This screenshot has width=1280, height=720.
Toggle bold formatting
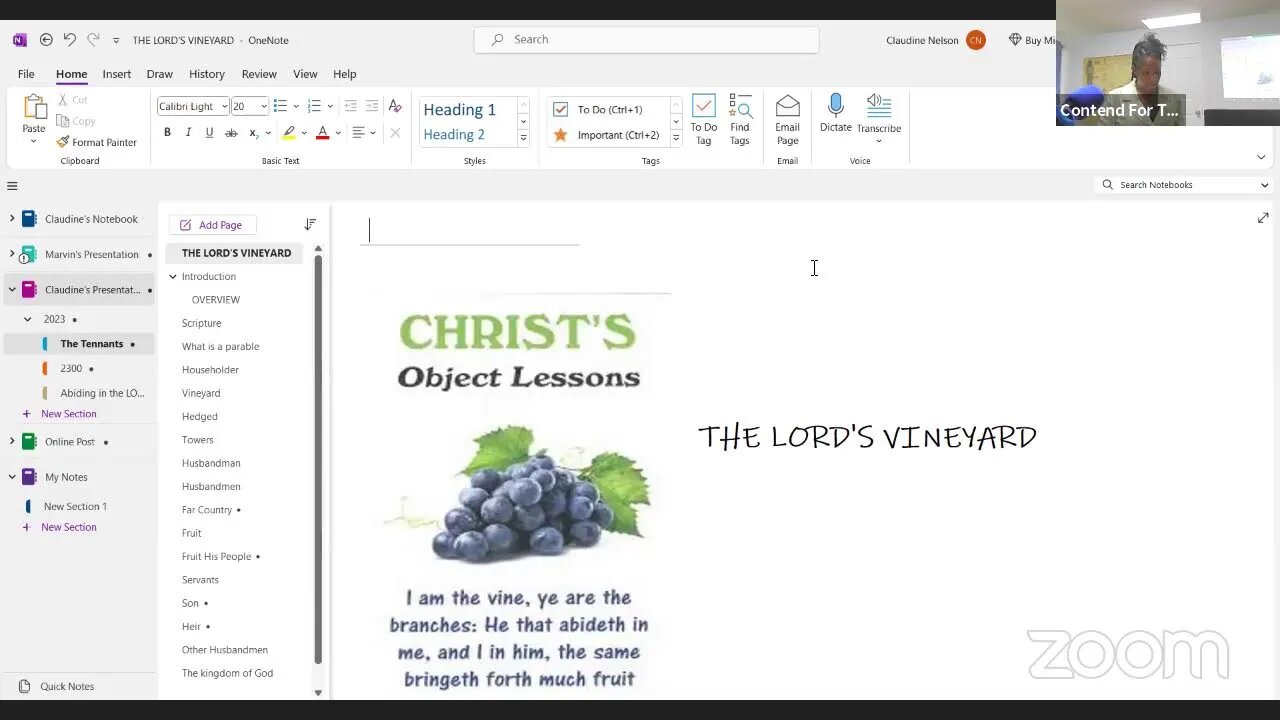[167, 132]
